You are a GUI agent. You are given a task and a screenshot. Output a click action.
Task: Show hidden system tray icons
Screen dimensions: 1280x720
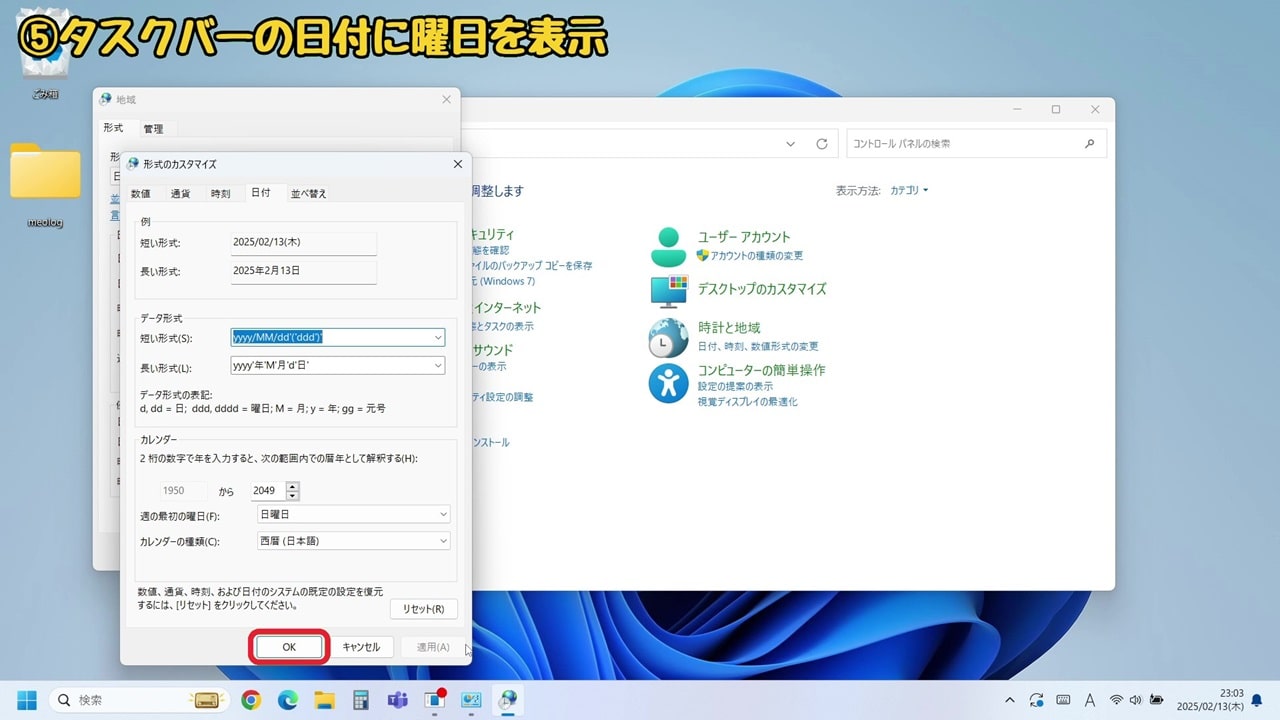click(x=1010, y=700)
